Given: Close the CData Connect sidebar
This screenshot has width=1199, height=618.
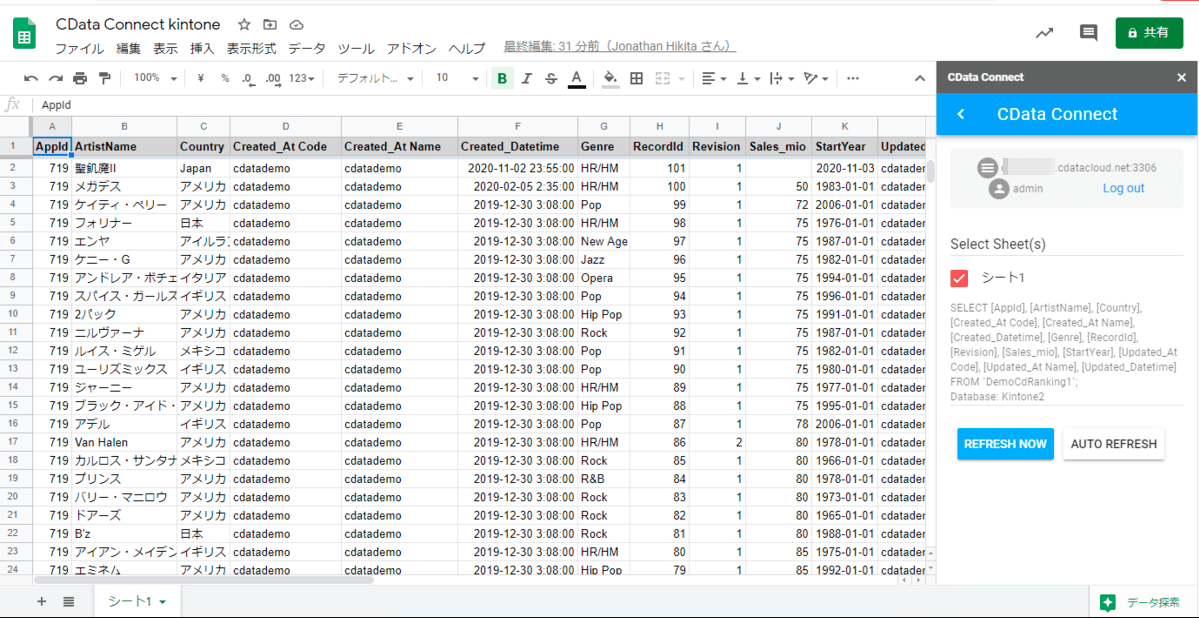Looking at the screenshot, I should pyautogui.click(x=1181, y=77).
